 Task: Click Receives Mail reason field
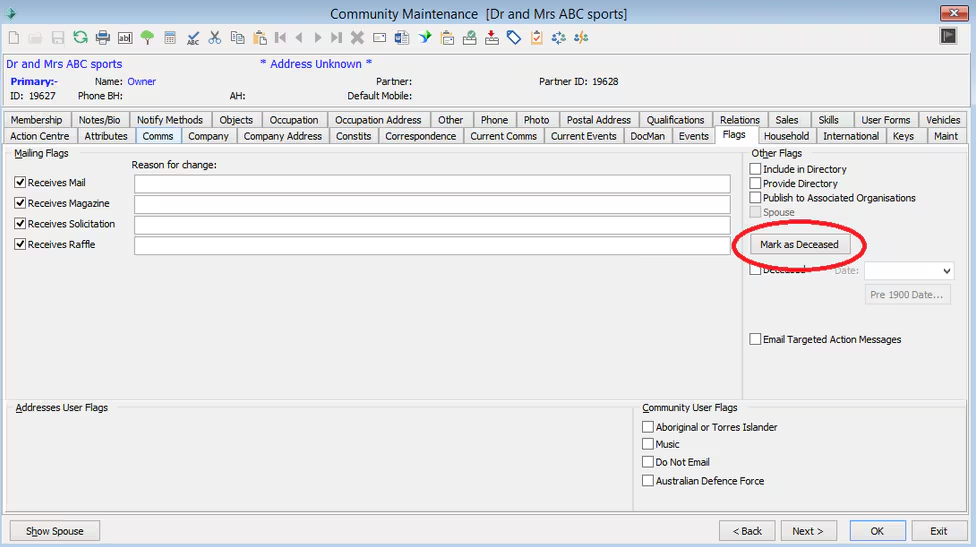pos(432,184)
